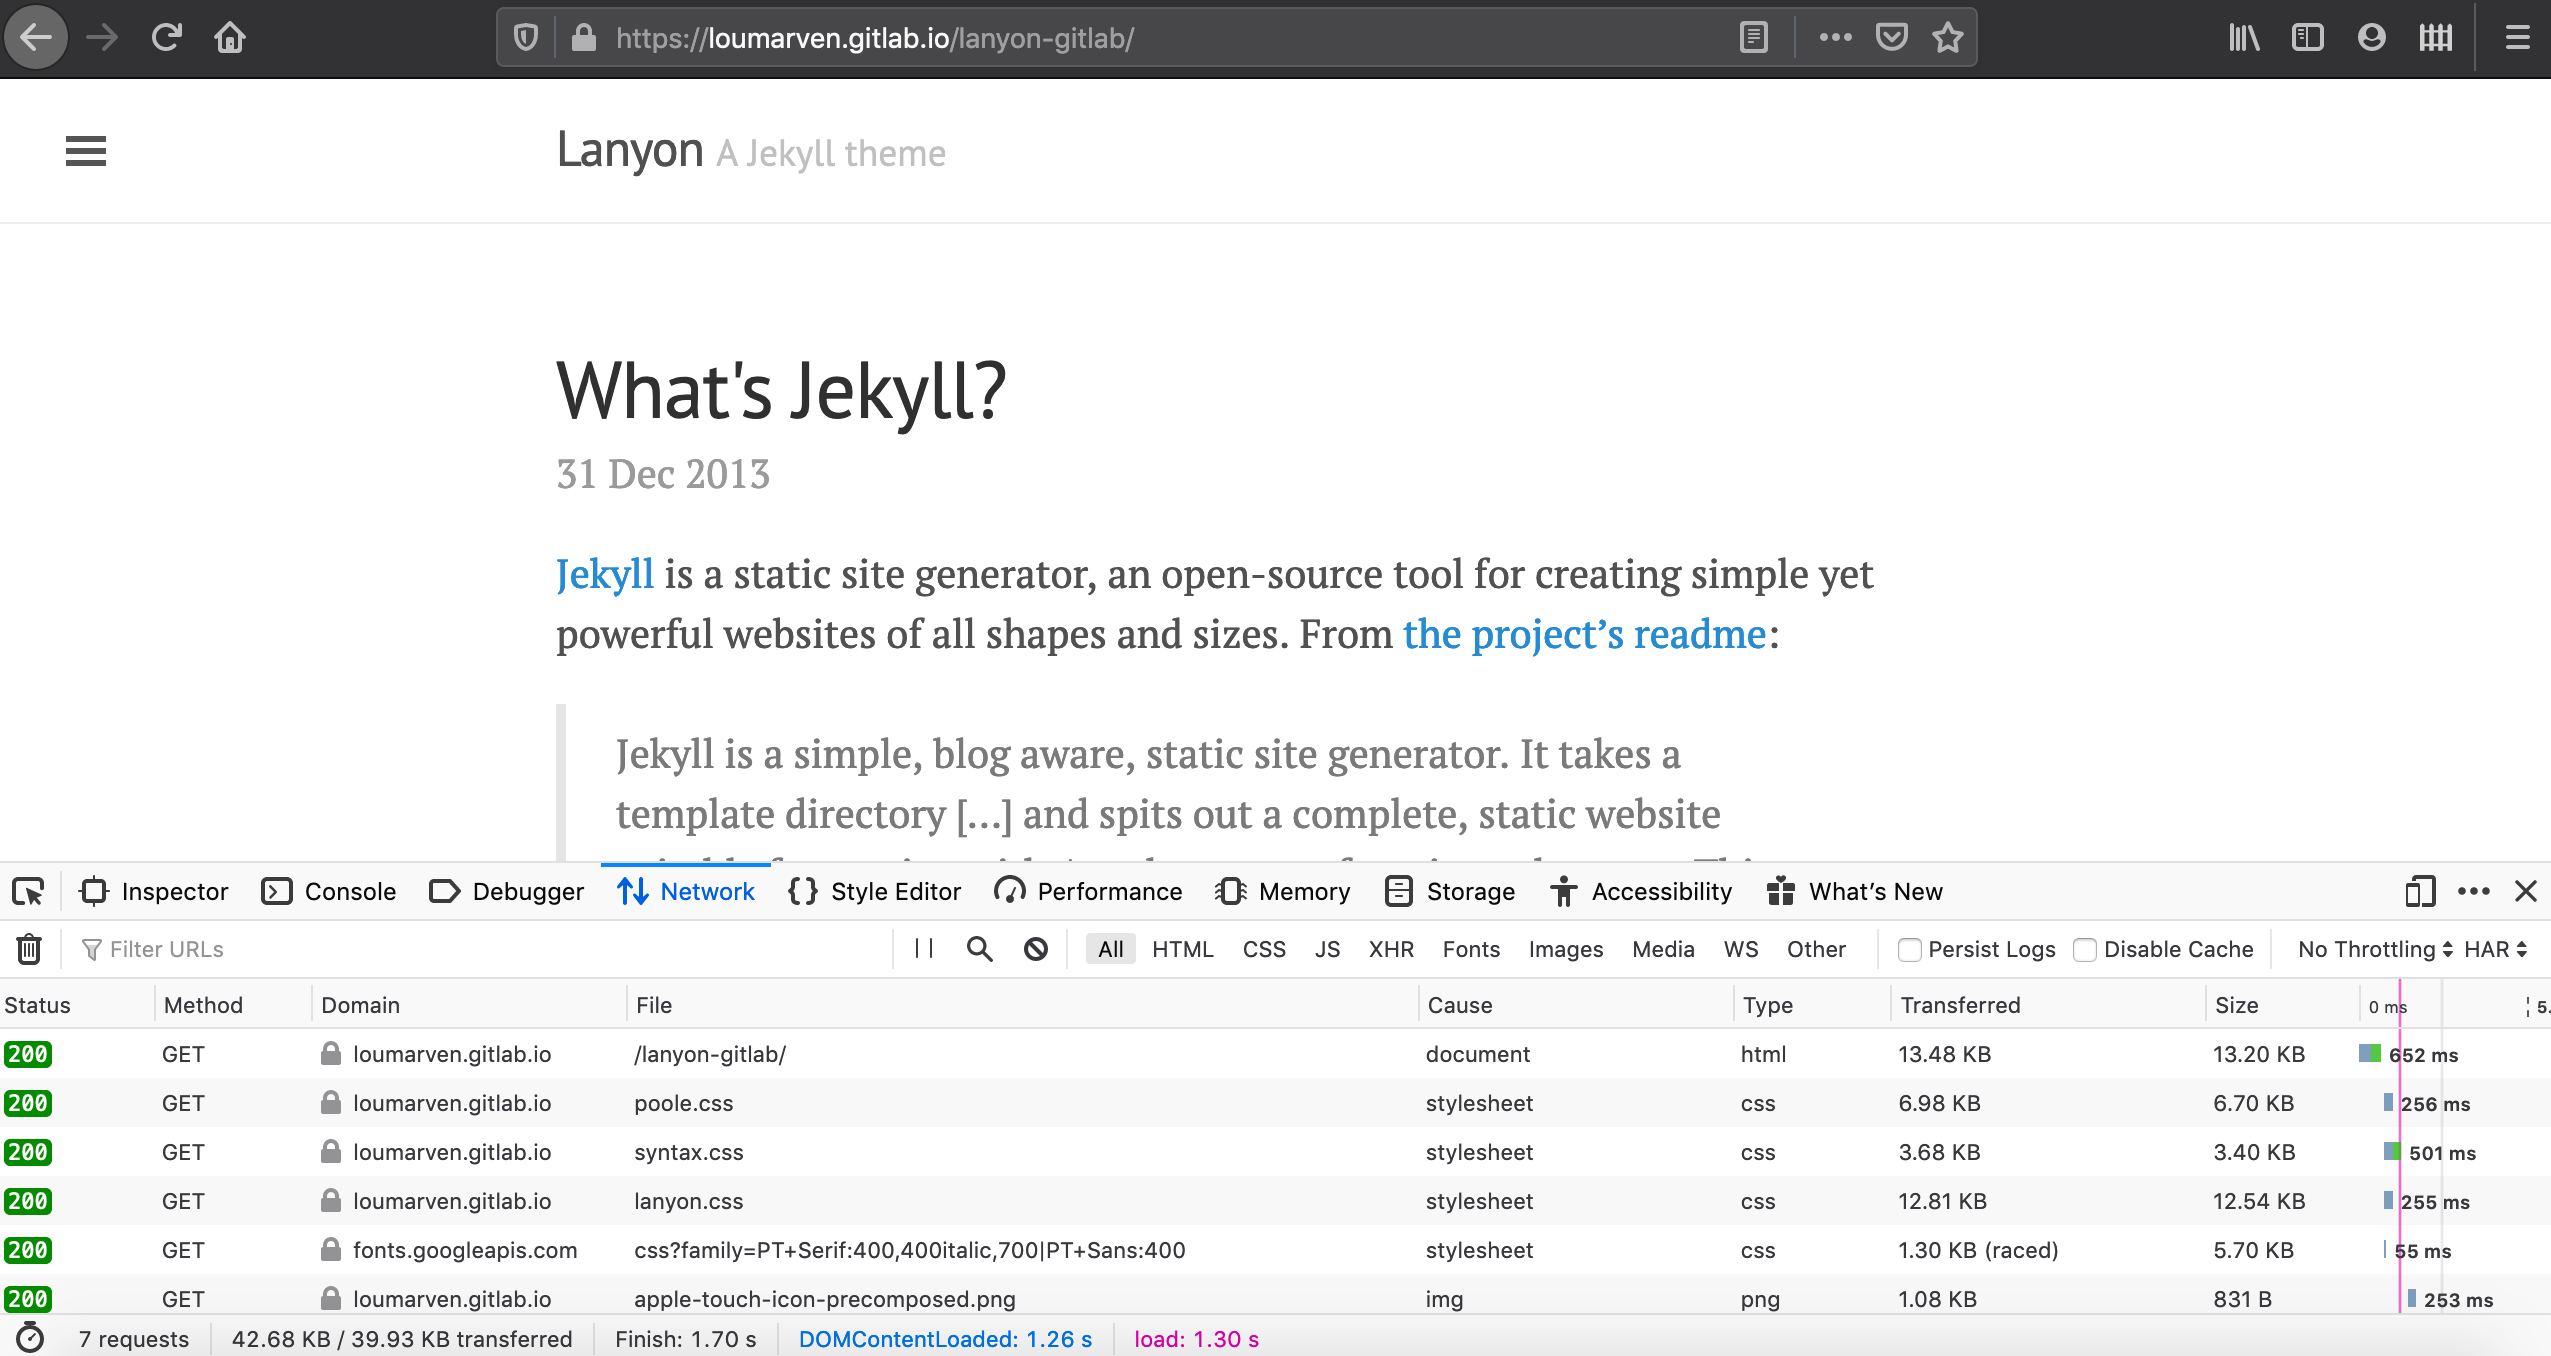This screenshot has width=2551, height=1356.
Task: Save page to Pocket
Action: [x=1892, y=38]
